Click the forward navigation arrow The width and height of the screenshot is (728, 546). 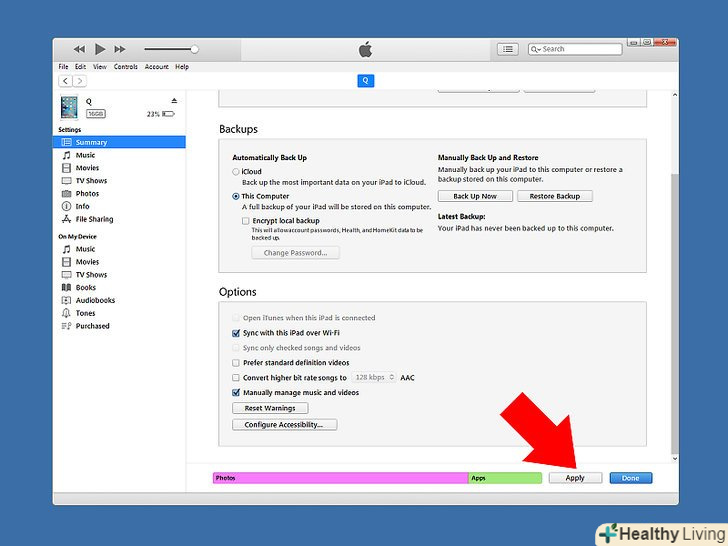click(80, 81)
